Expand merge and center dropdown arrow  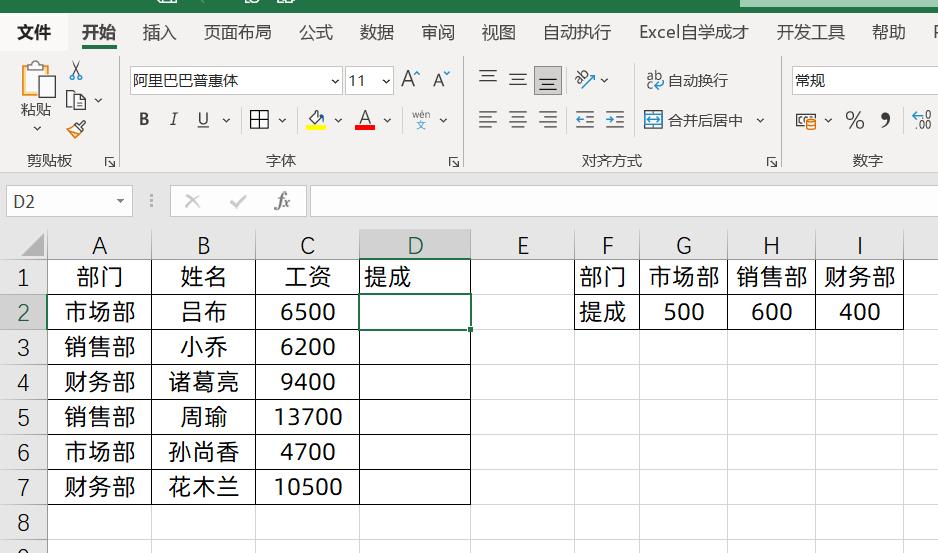pyautogui.click(x=760, y=120)
